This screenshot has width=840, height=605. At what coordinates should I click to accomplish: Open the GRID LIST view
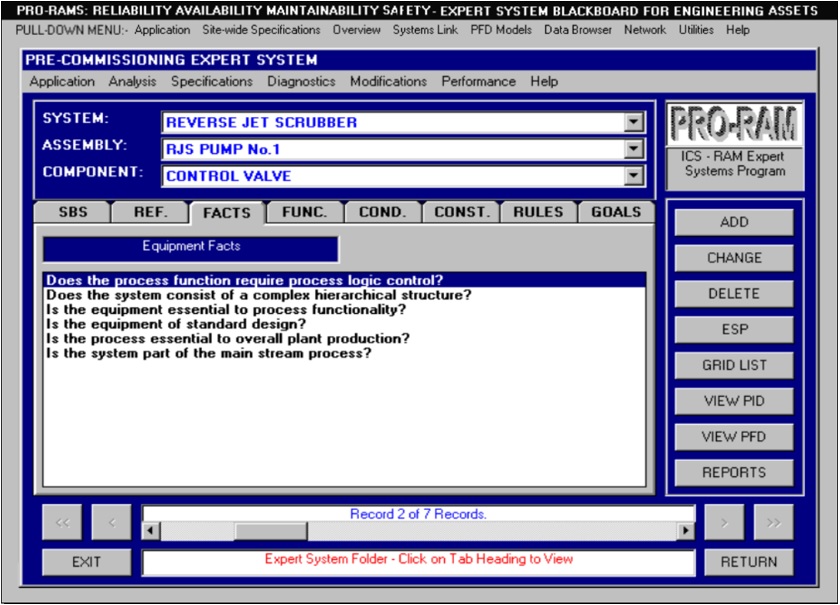734,365
